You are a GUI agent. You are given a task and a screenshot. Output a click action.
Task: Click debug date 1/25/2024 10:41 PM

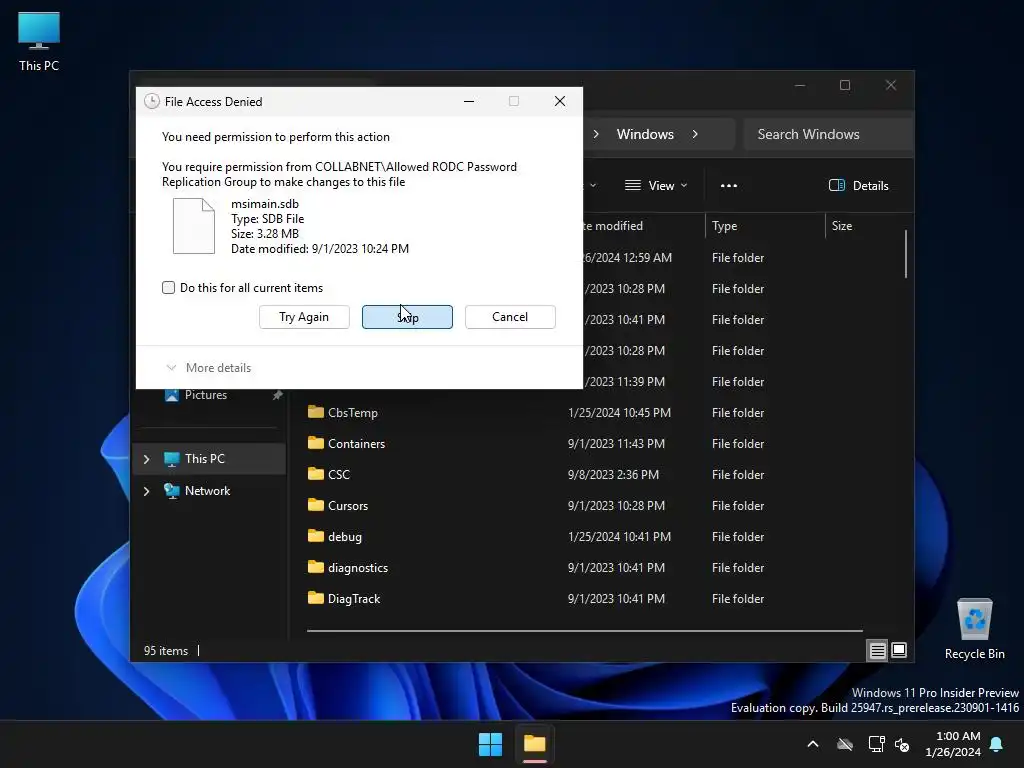pos(619,537)
